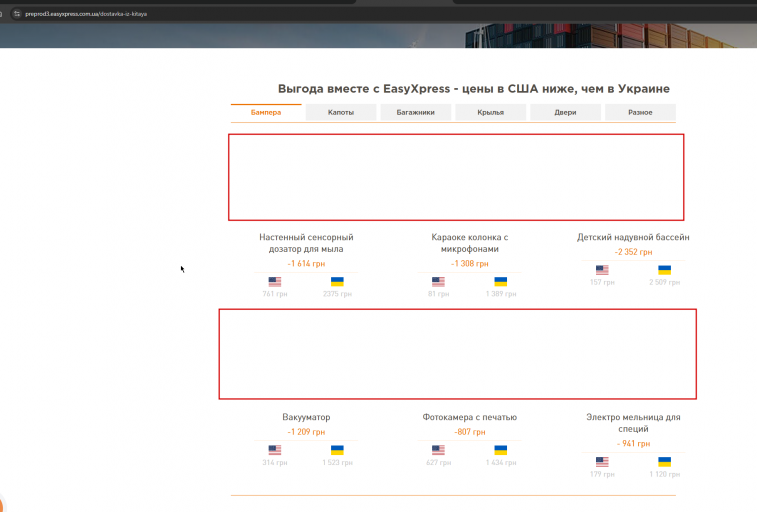This screenshot has height=512, width=757.
Task: Click the - 941 грн savings text
Action: tap(633, 443)
